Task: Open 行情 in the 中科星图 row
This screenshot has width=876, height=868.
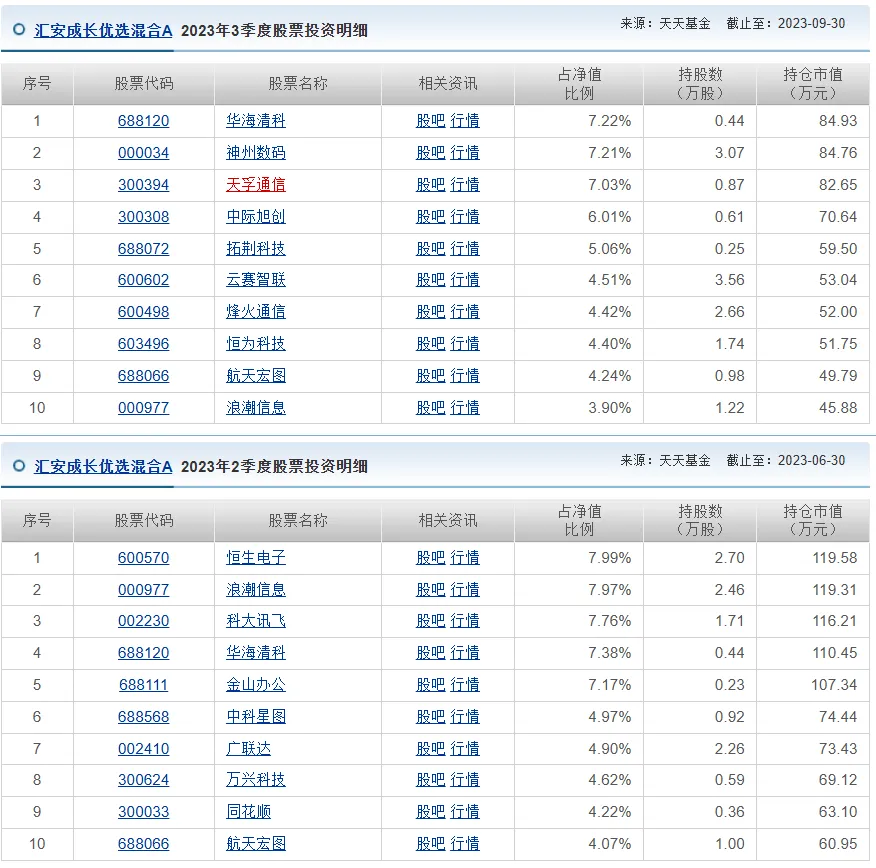Action: 465,717
